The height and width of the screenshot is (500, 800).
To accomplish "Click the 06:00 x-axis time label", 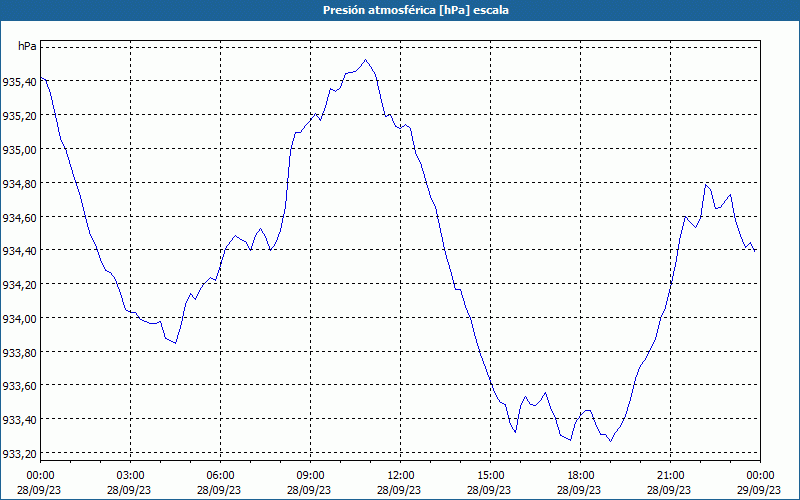I will (x=220, y=476).
